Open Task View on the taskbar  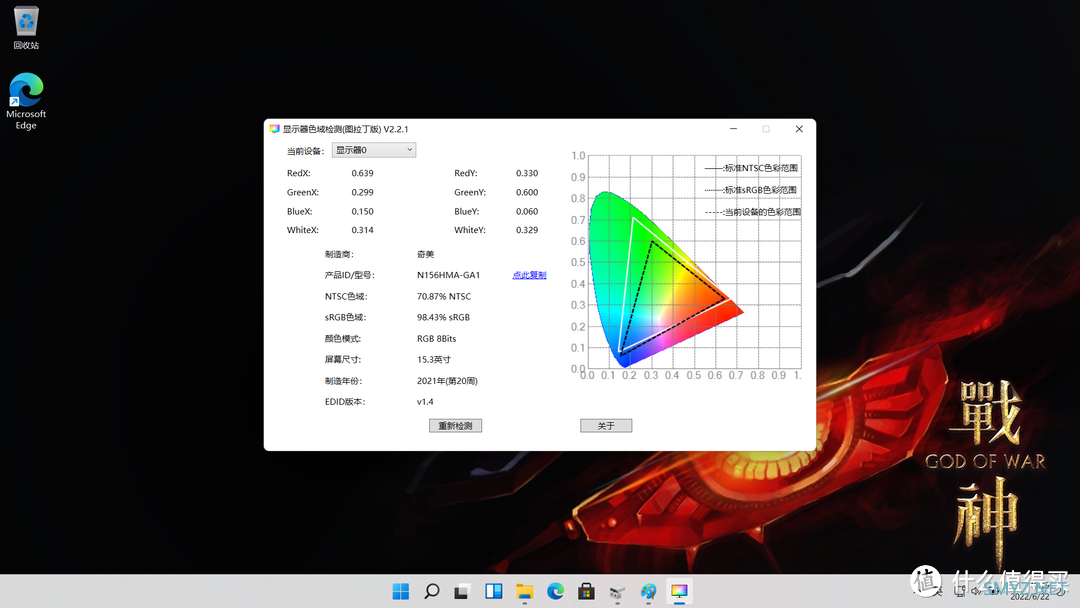point(462,591)
